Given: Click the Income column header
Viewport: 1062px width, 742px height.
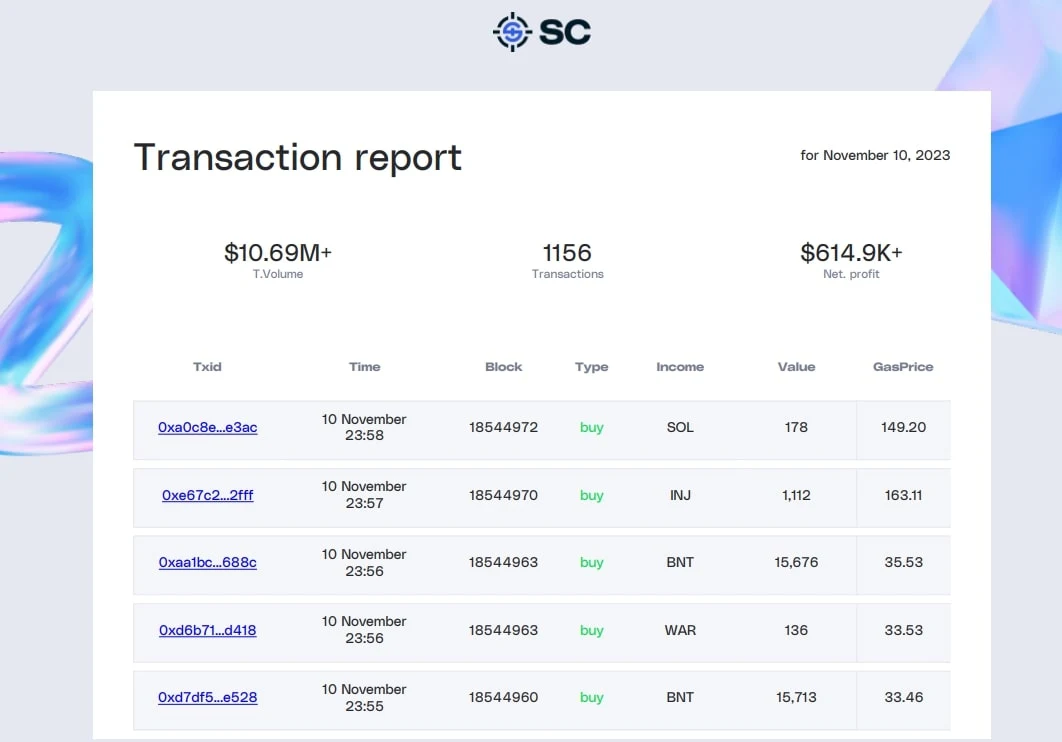Looking at the screenshot, I should coord(680,366).
